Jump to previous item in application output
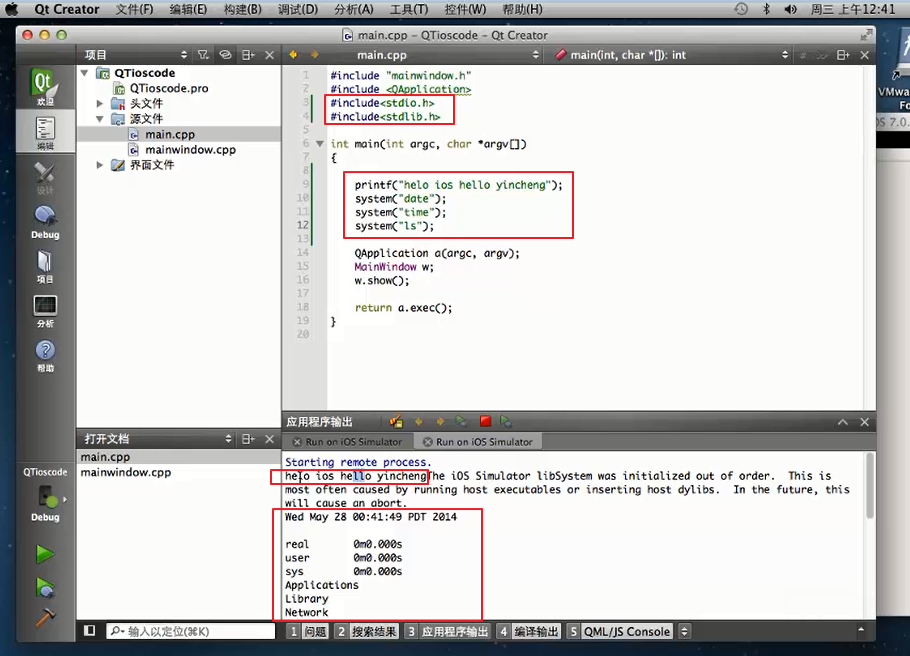Screen dimensions: 910x656 click(x=418, y=421)
